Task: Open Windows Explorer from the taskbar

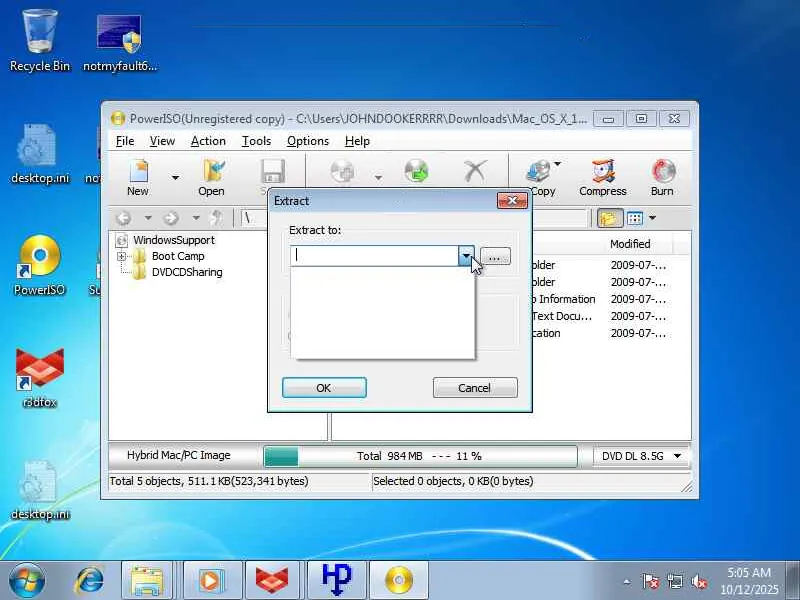Action: point(147,580)
